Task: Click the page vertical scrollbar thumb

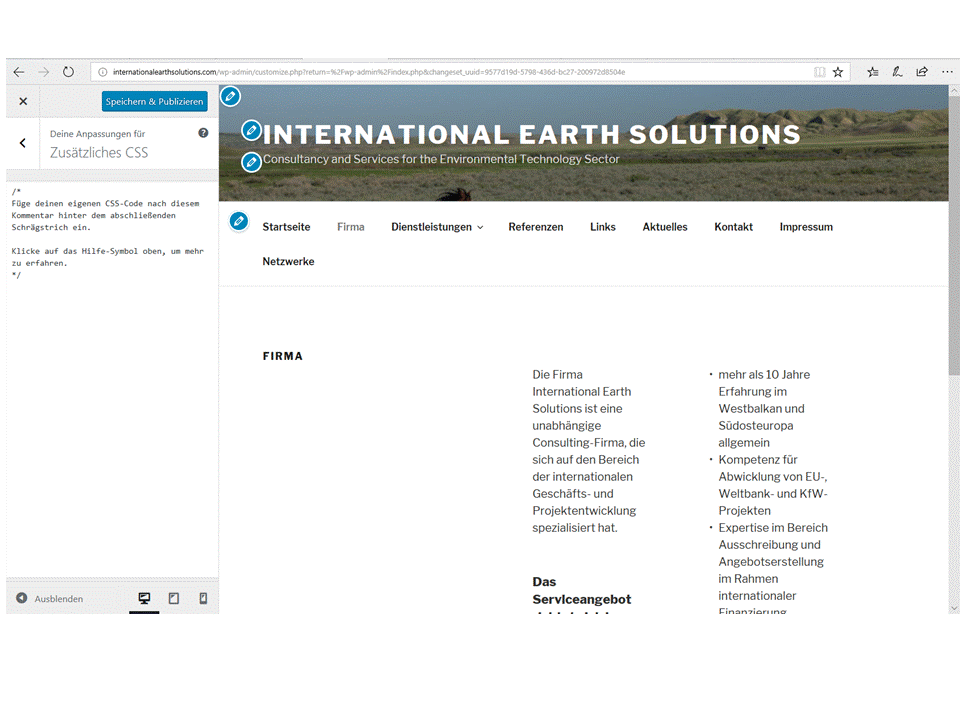Action: [954, 236]
